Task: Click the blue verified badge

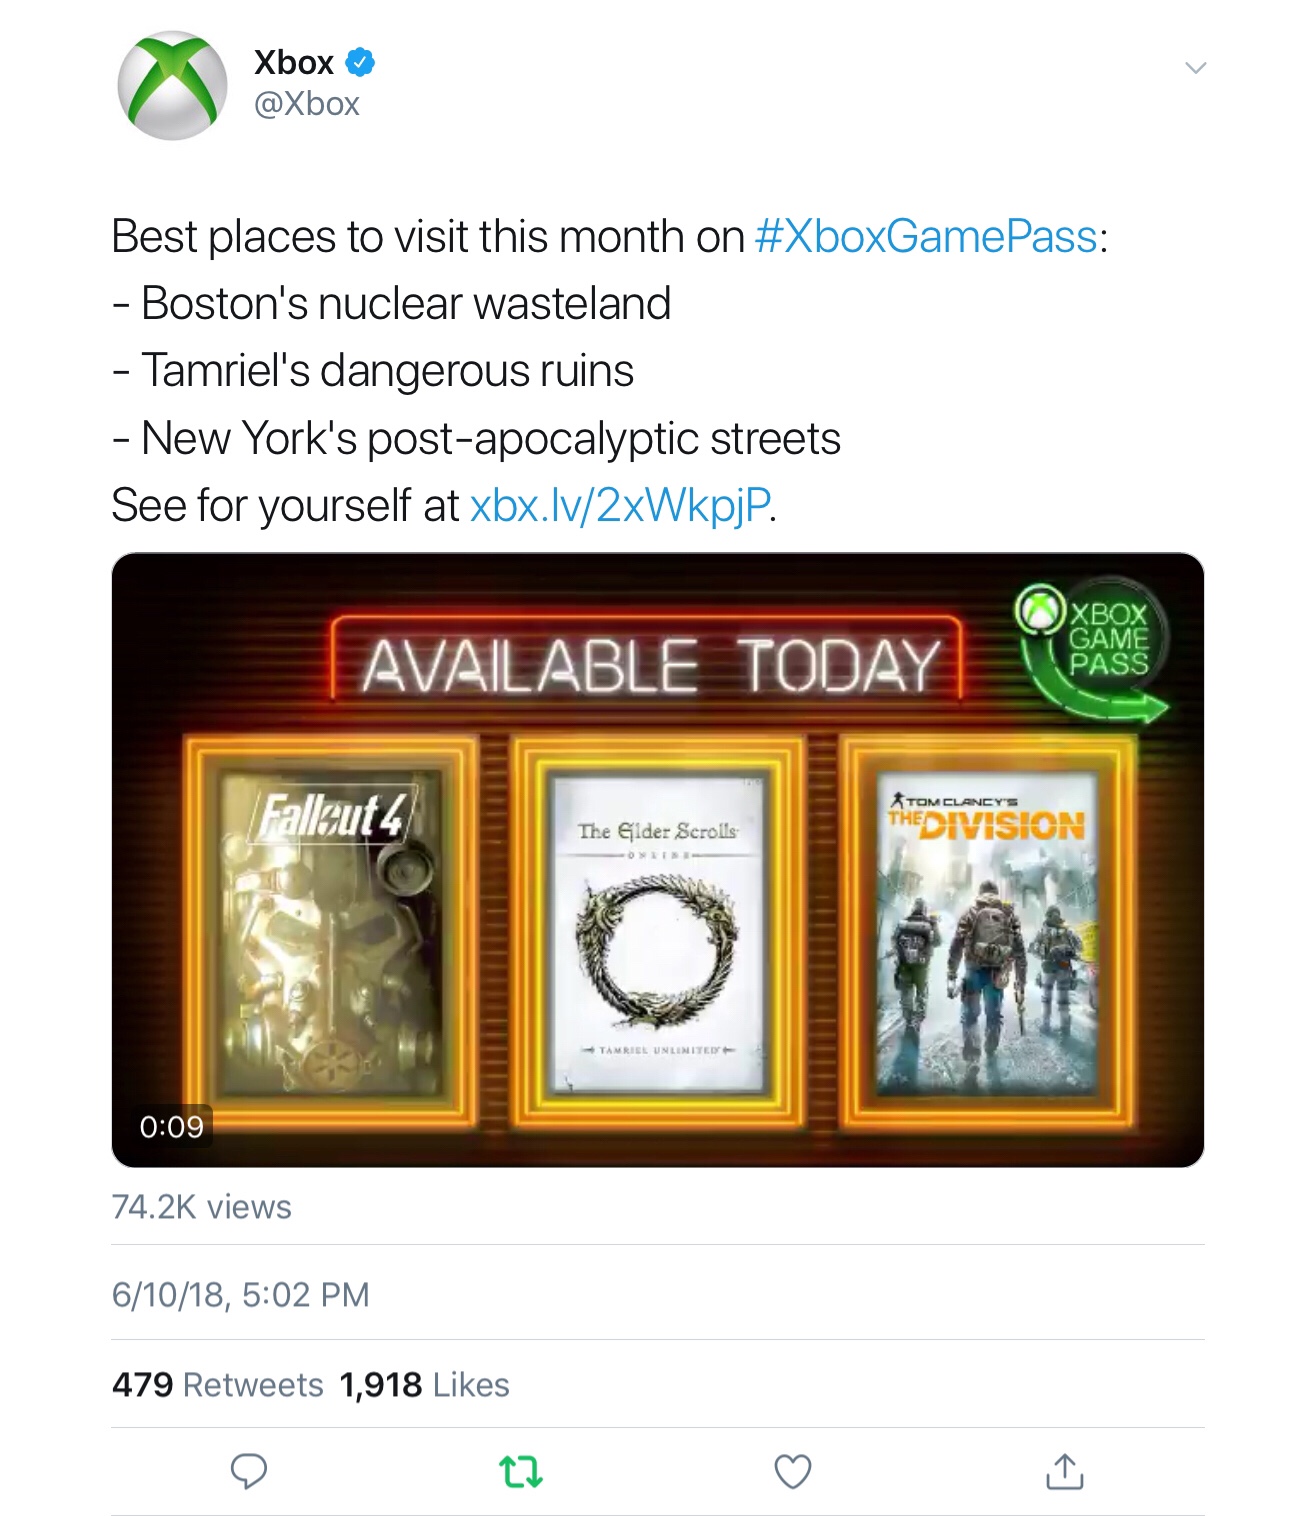Action: coord(360,62)
